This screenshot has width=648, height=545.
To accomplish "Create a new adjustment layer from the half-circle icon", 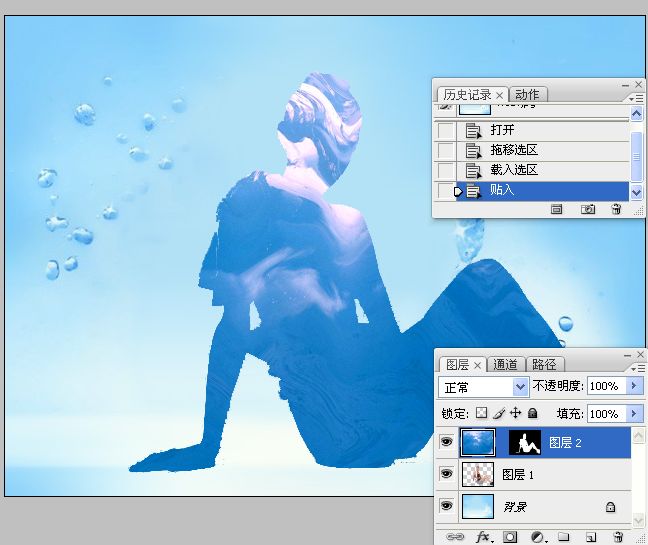I will point(537,537).
